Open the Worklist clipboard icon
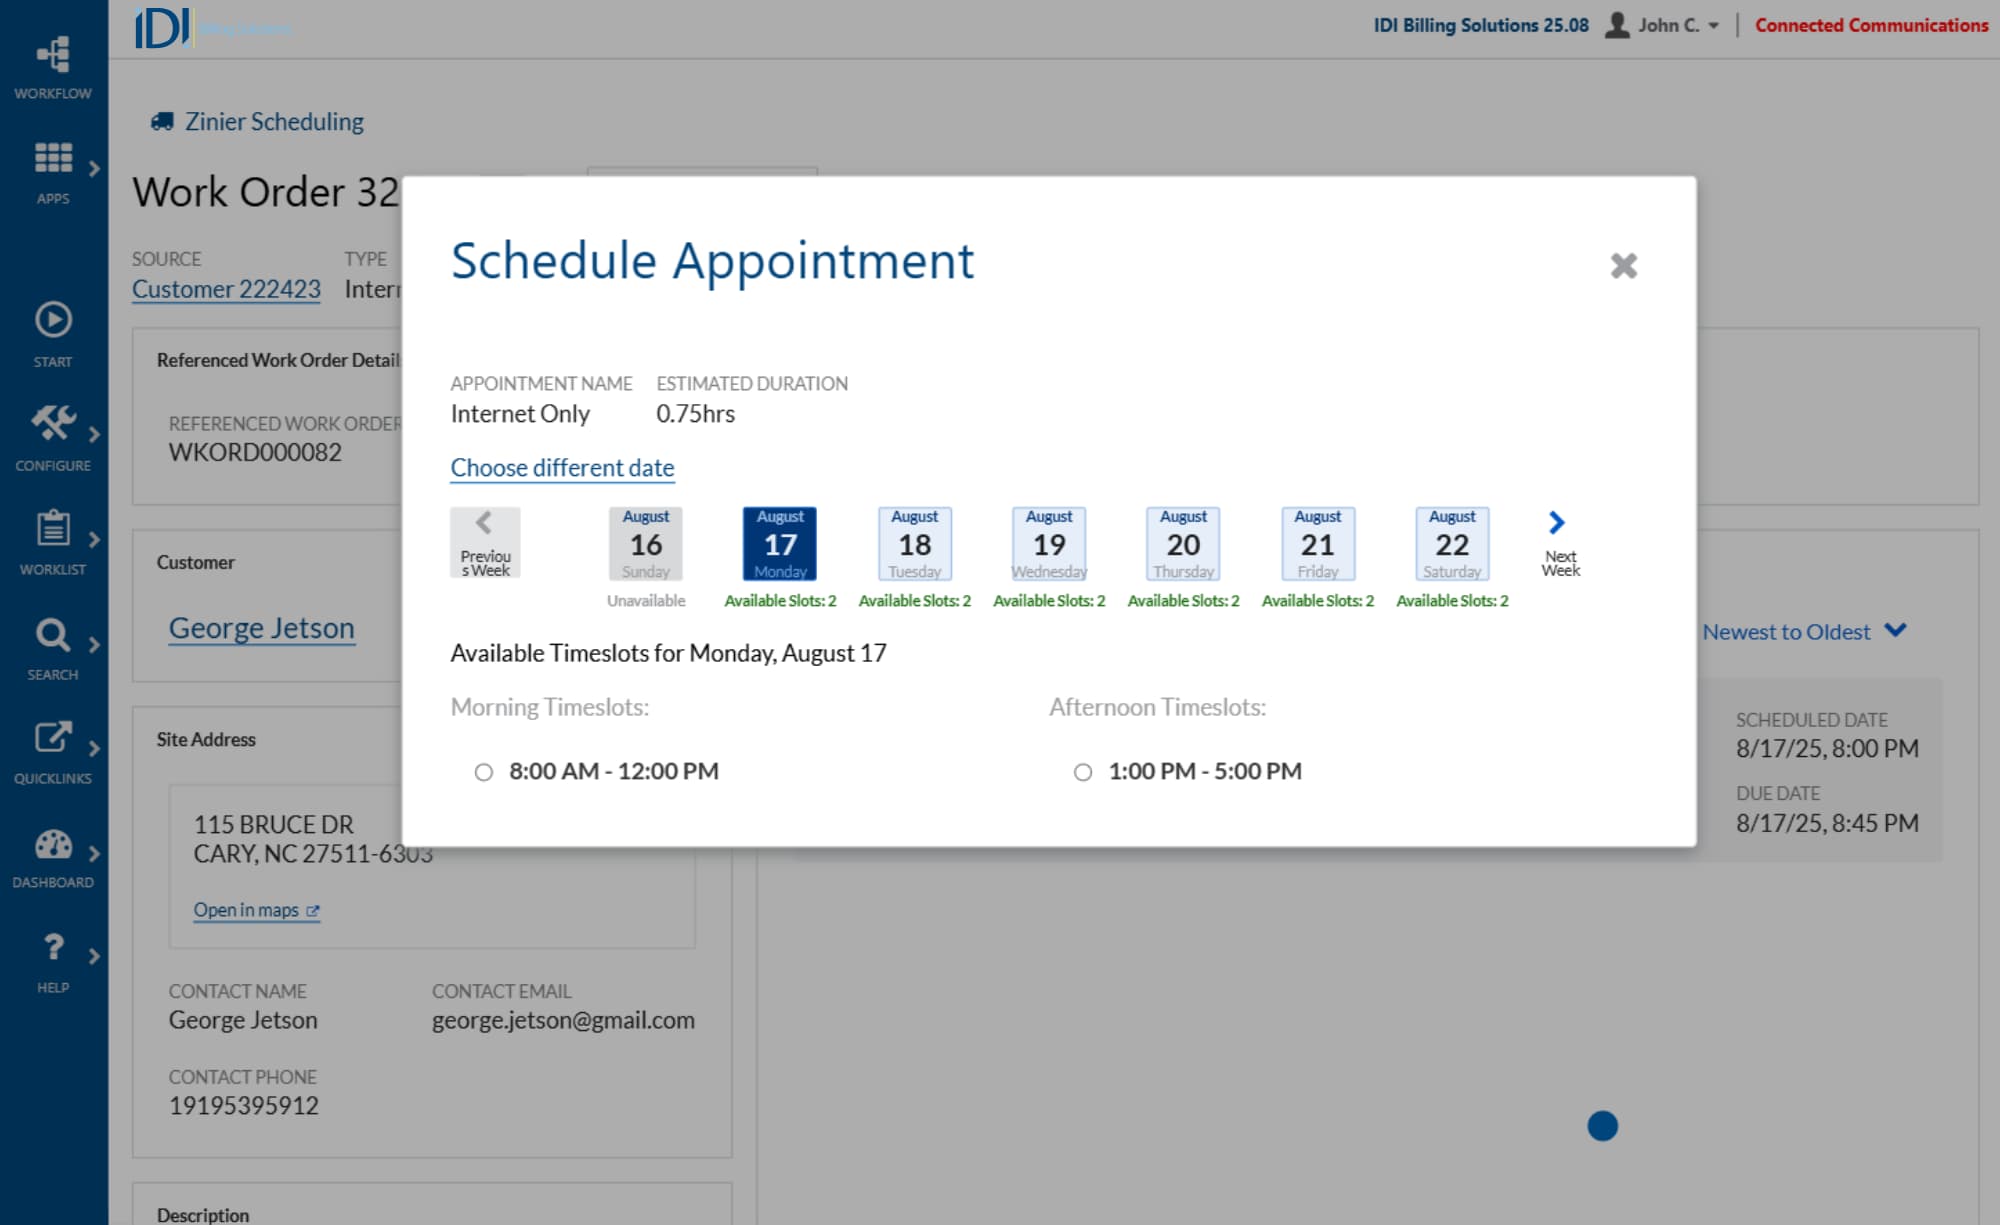The width and height of the screenshot is (2000, 1225). click(x=53, y=528)
